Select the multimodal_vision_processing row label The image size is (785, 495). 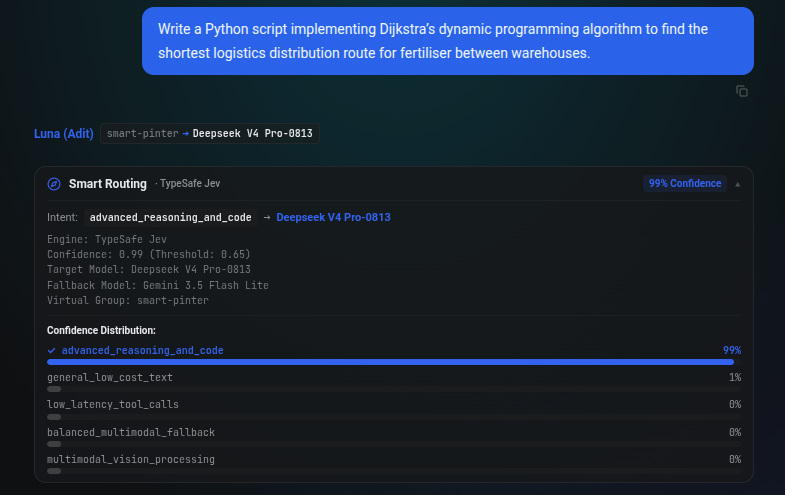pos(131,459)
